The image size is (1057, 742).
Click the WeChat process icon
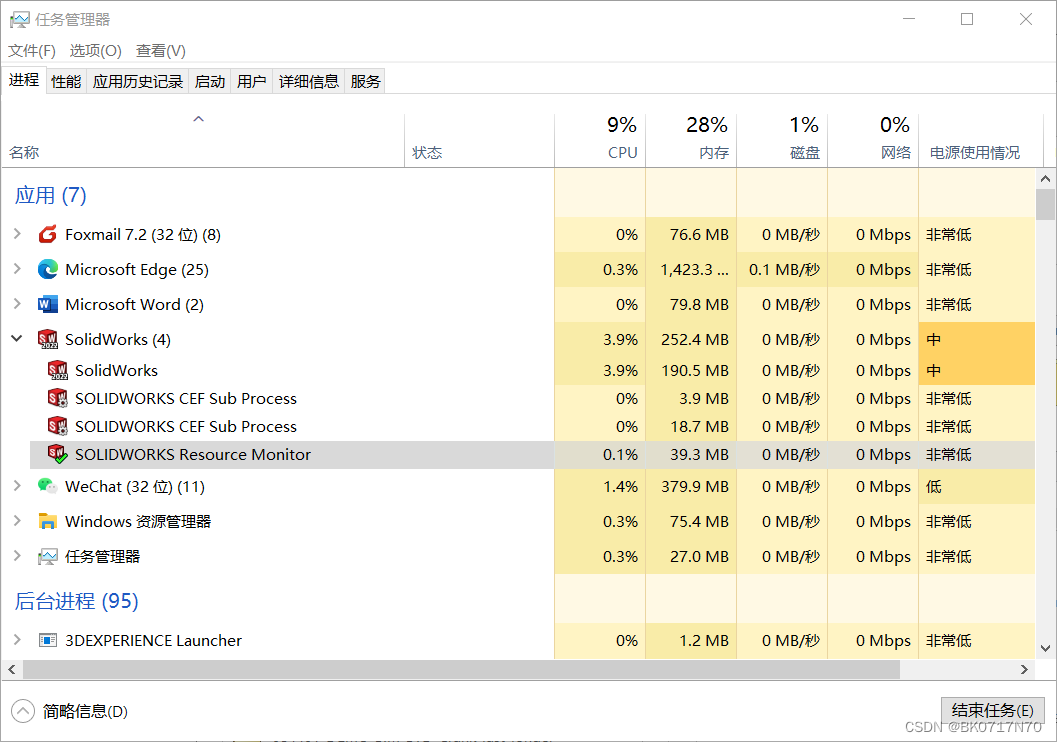[48, 486]
